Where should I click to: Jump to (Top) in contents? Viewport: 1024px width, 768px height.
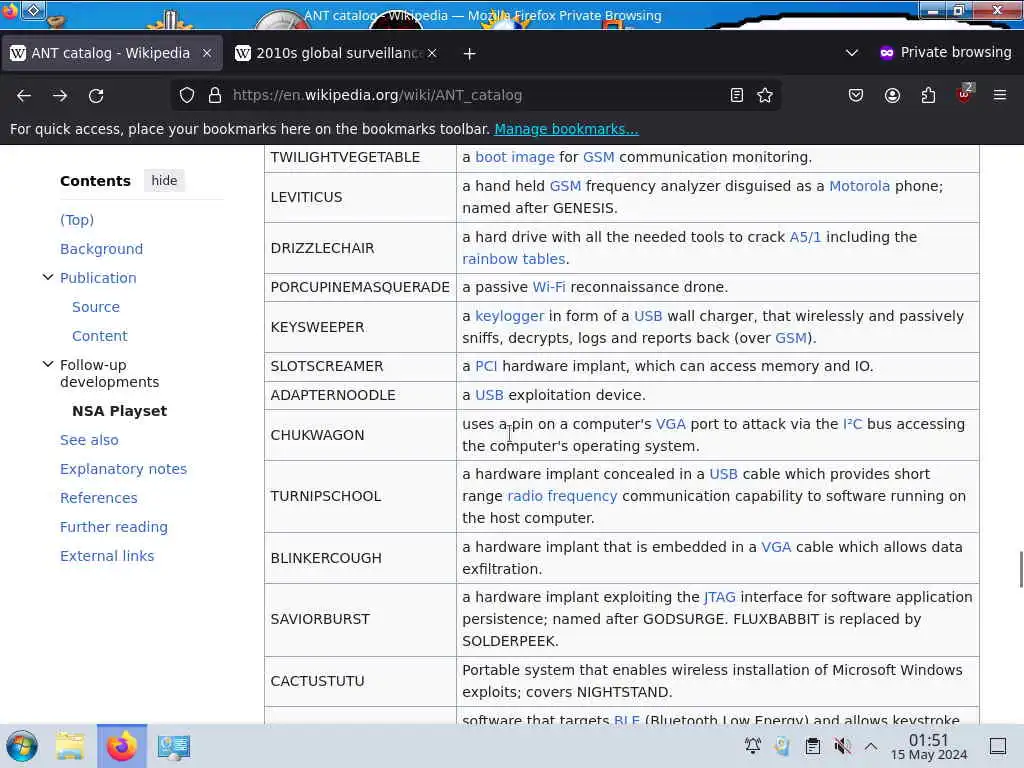(x=77, y=219)
